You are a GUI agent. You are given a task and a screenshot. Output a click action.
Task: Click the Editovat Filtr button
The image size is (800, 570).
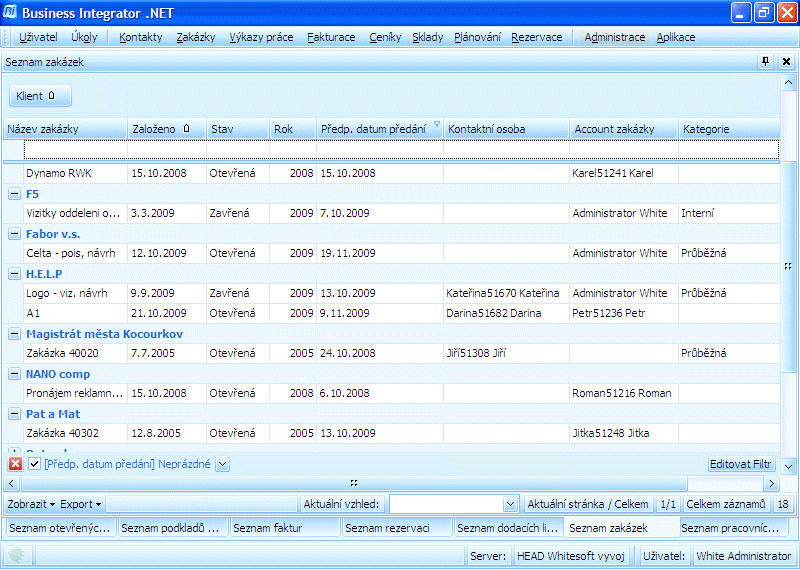[x=741, y=464]
